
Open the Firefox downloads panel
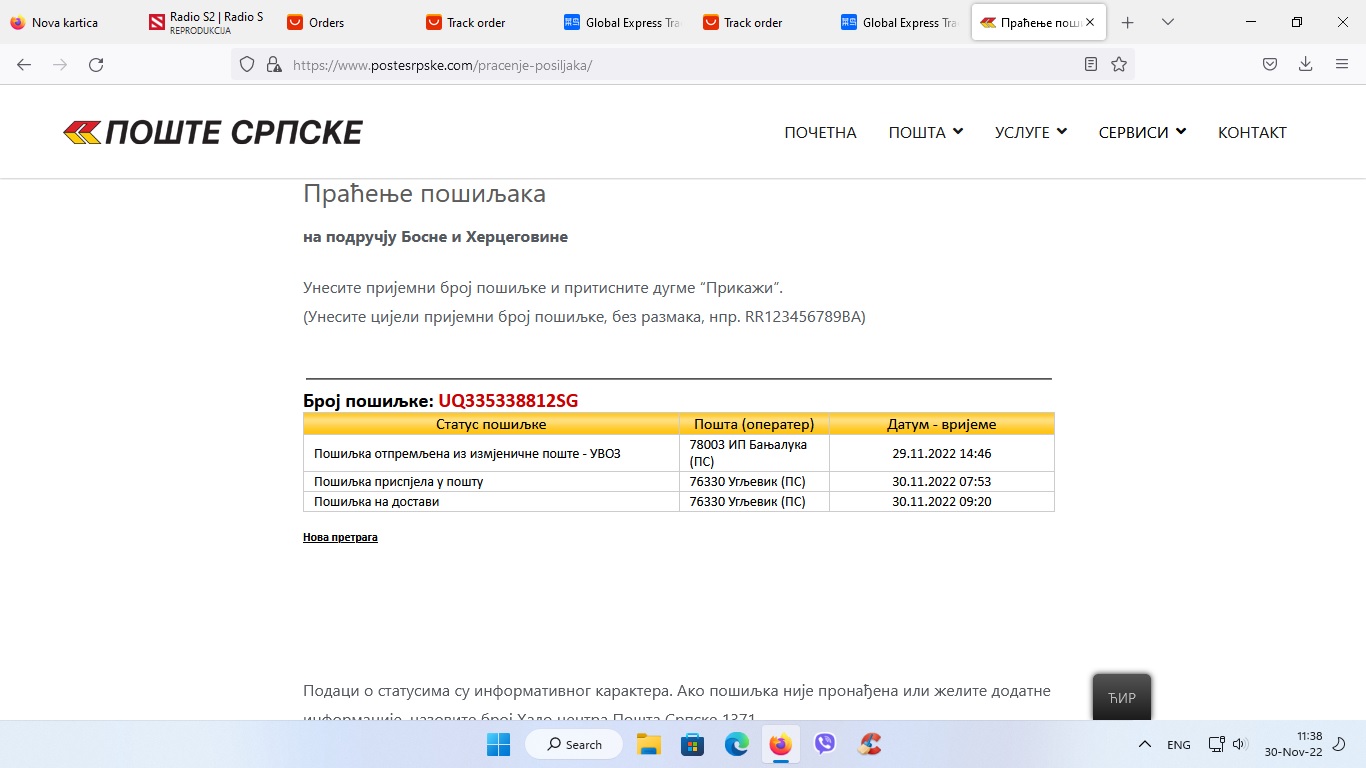tap(1305, 64)
